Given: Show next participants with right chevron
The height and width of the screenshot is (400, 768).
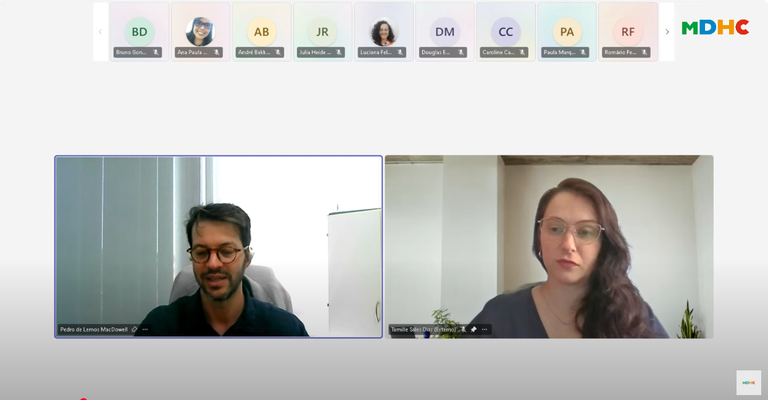Looking at the screenshot, I should pyautogui.click(x=667, y=32).
